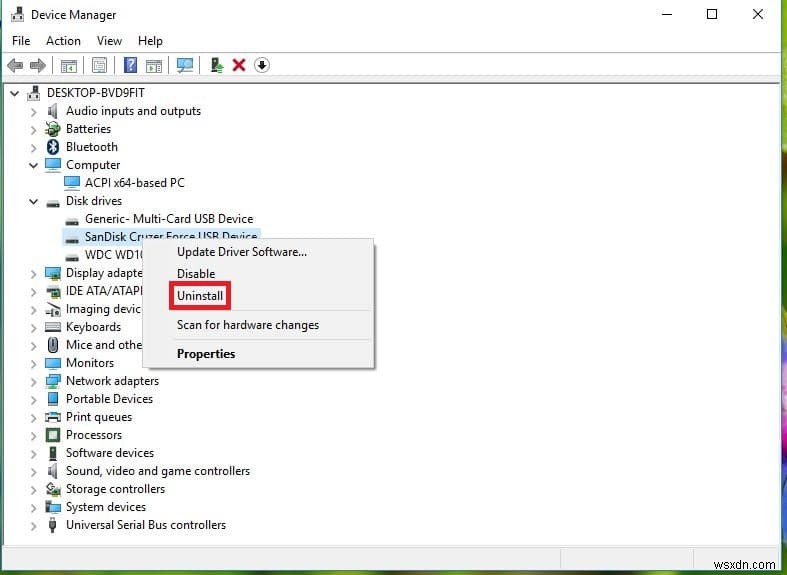Click the Audio inputs and outputs speaker icon
Screen dimensions: 787x575
[53, 111]
